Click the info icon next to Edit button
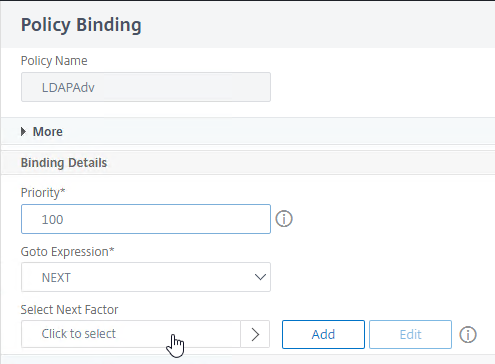The width and height of the screenshot is (495, 364). coord(468,334)
